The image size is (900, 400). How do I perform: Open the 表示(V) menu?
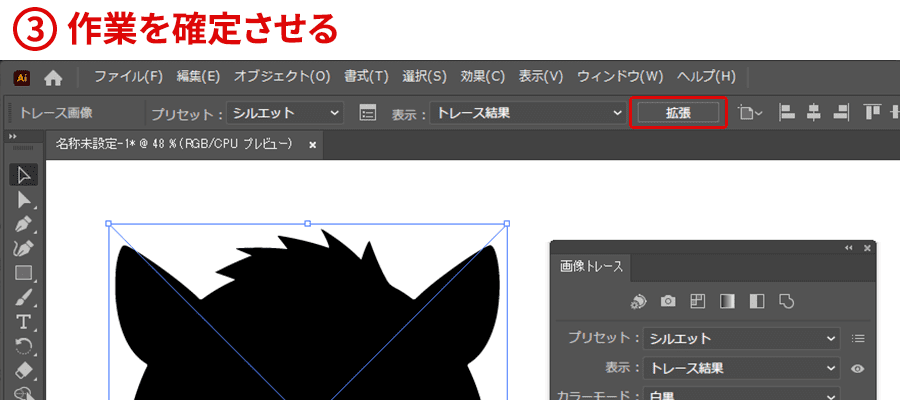(541, 76)
